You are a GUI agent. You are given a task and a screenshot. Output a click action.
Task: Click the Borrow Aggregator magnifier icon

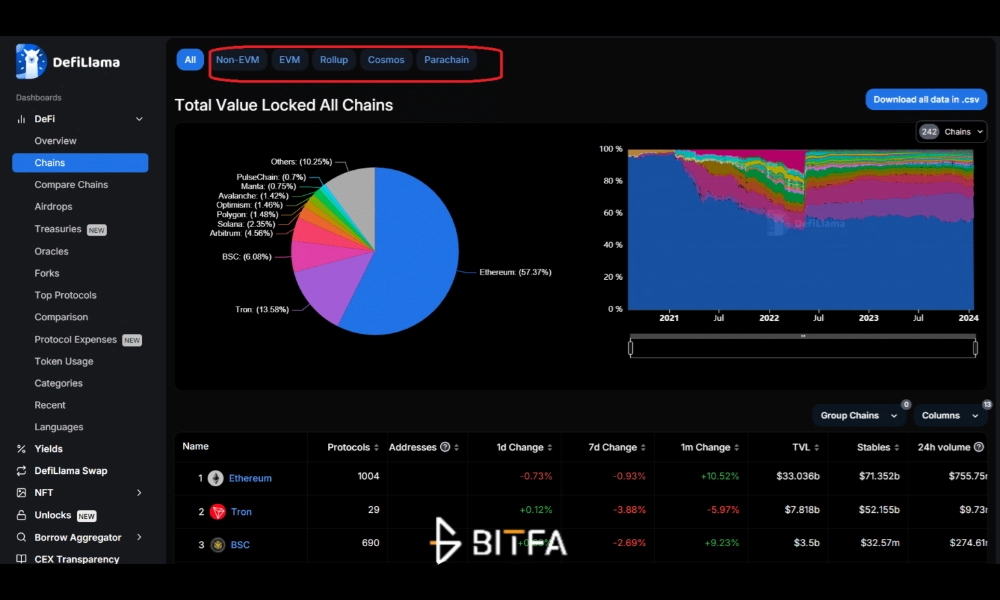tap(21, 537)
